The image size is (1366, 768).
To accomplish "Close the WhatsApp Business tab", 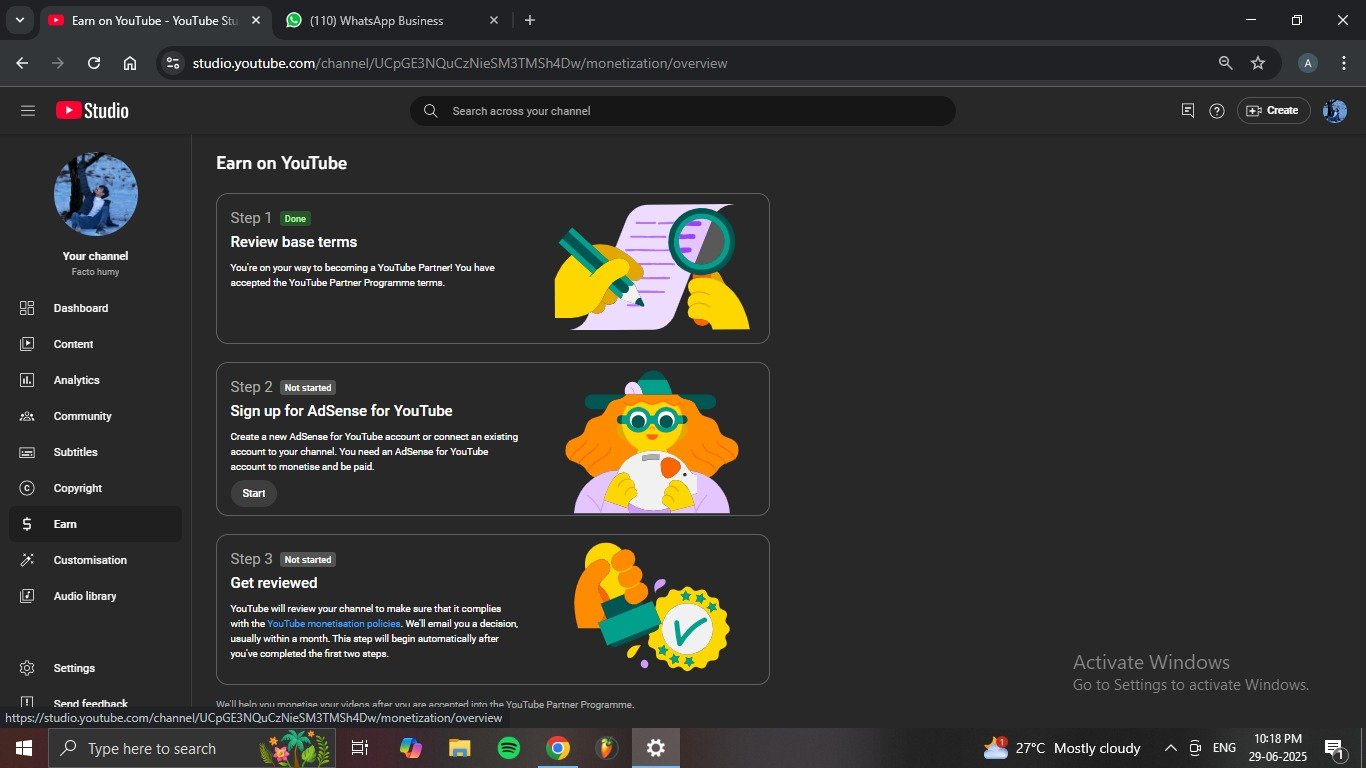I will (494, 20).
